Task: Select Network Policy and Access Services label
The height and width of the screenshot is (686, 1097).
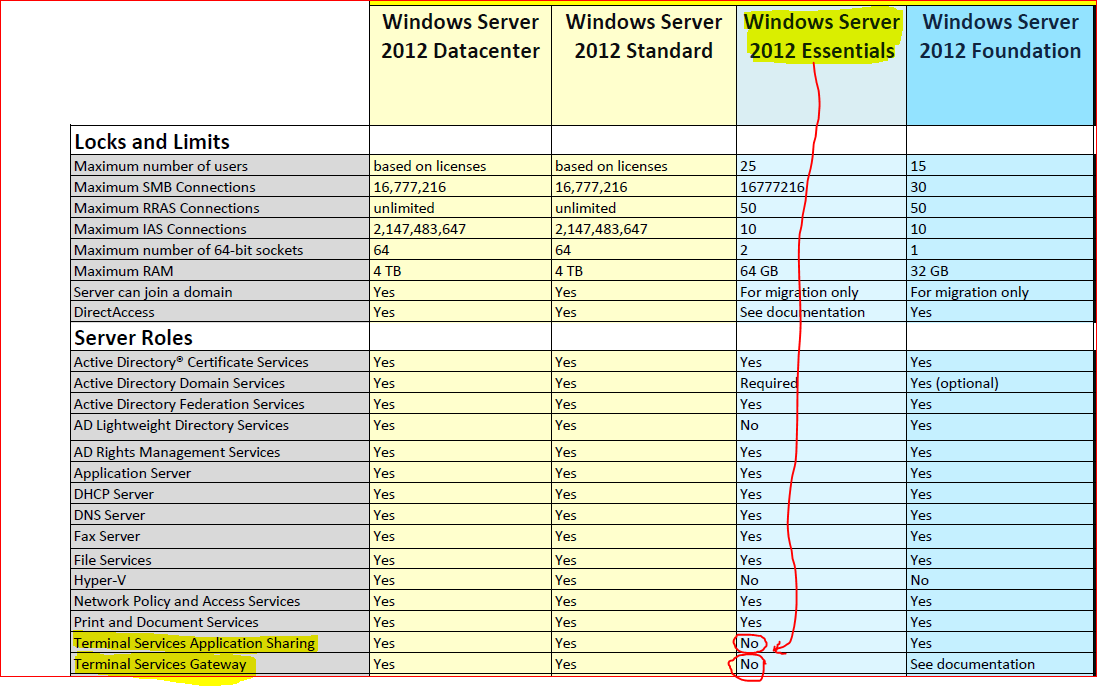Action: (187, 601)
